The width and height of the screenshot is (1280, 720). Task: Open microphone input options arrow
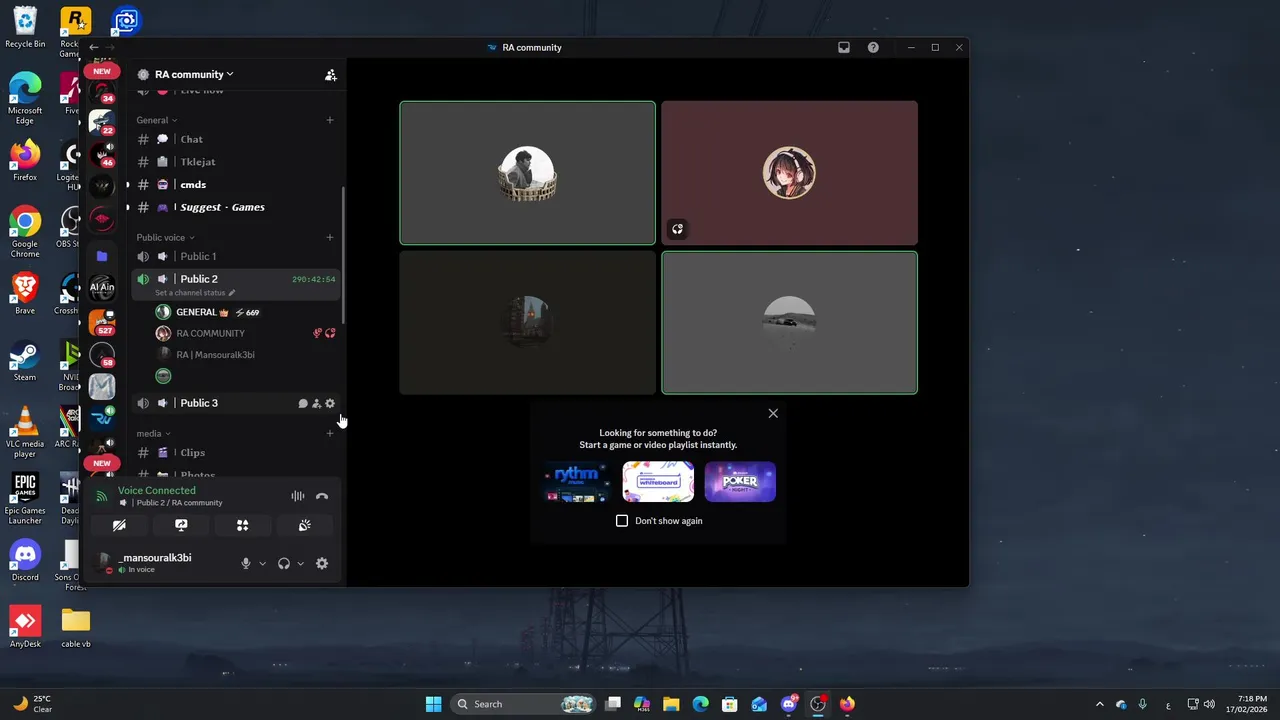click(x=262, y=564)
